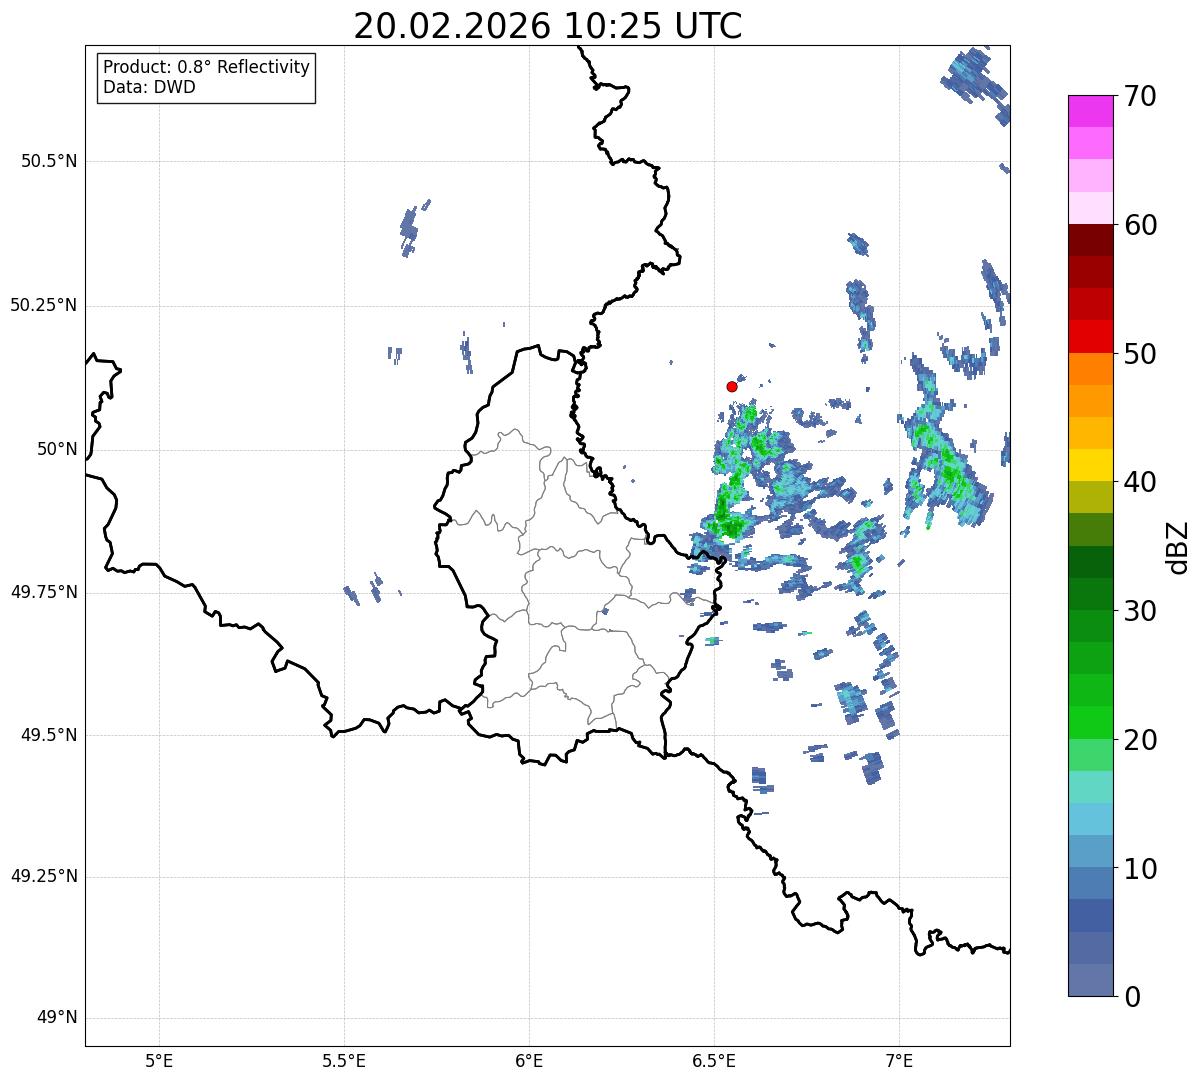
Task: Click the title '20.02.2026 10:25 UTC'
Action: (x=548, y=26)
